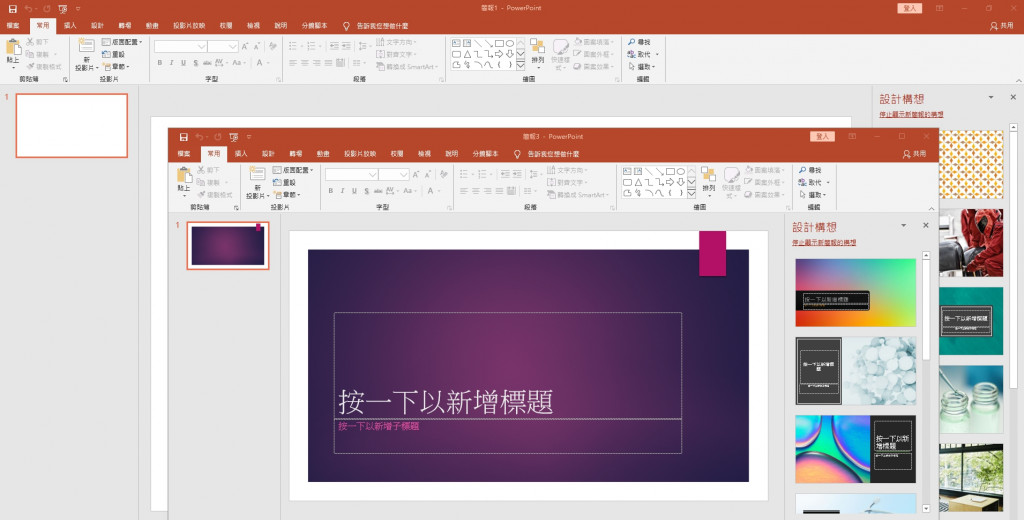Click 停止顯示新簡報的構想 link in 簡報3 pane
This screenshot has height=520, width=1024.
[x=824, y=242]
